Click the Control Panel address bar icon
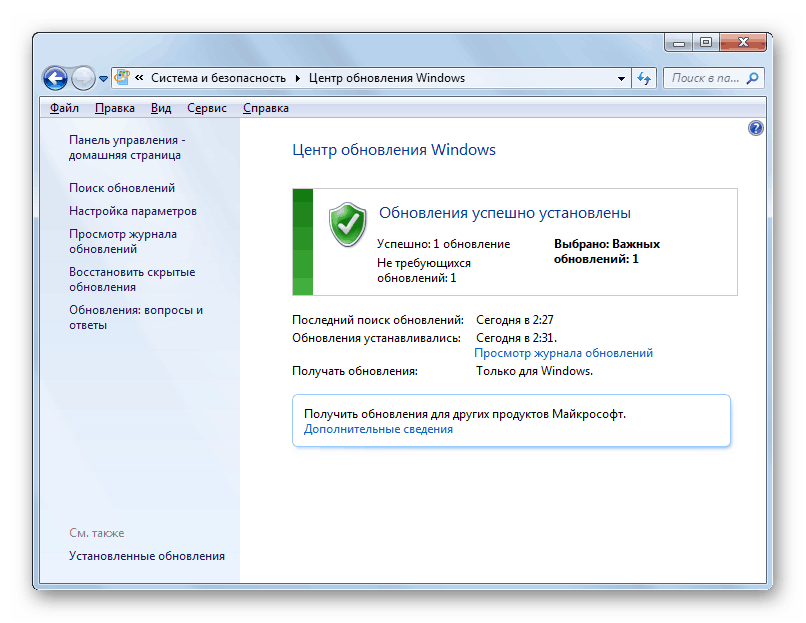This screenshot has height=623, width=806. pyautogui.click(x=122, y=78)
